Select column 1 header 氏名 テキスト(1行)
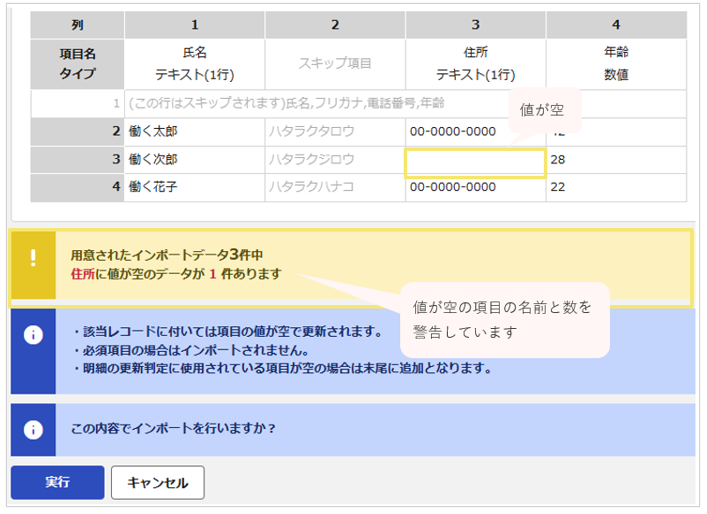This screenshot has width=707, height=514. [x=194, y=64]
